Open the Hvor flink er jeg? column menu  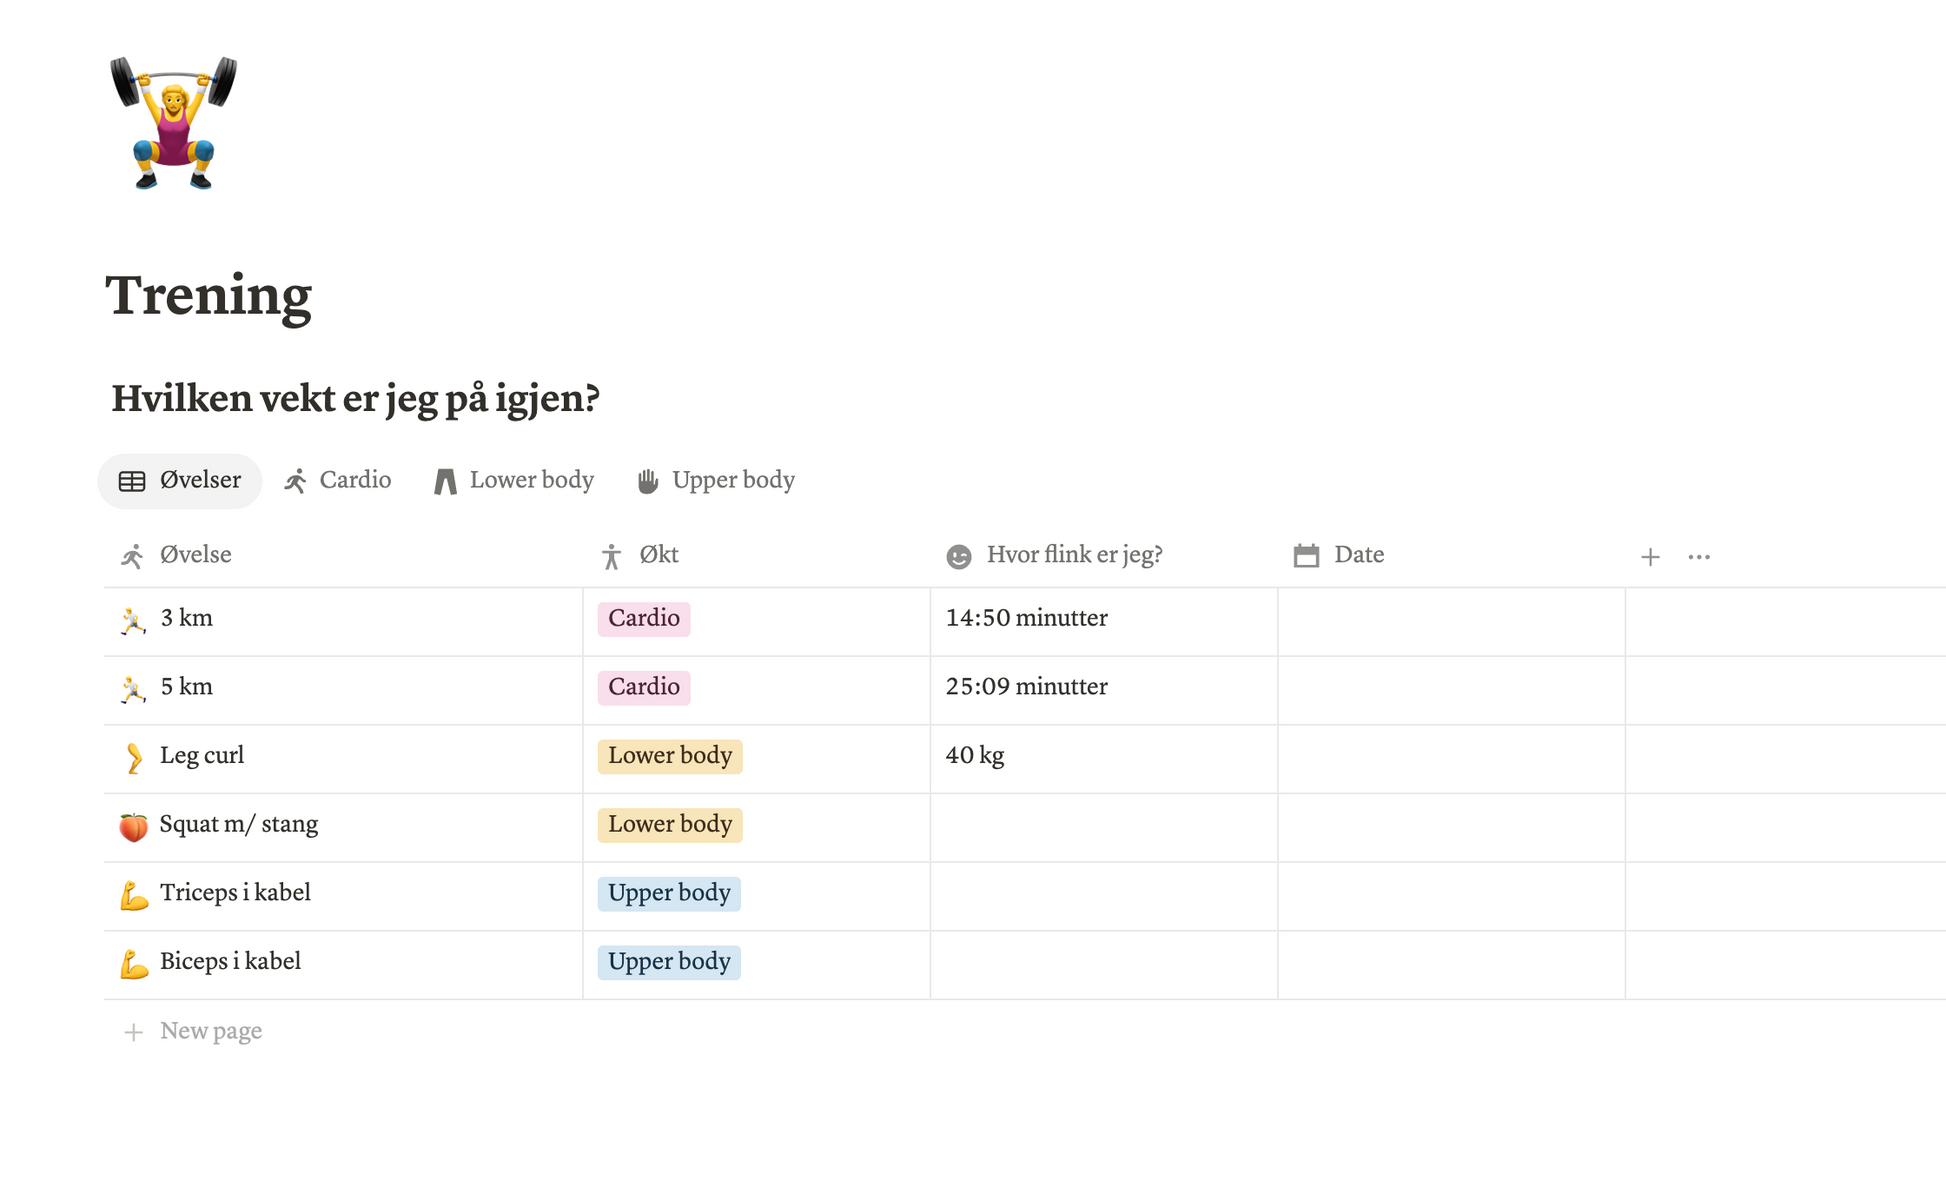coord(1073,555)
